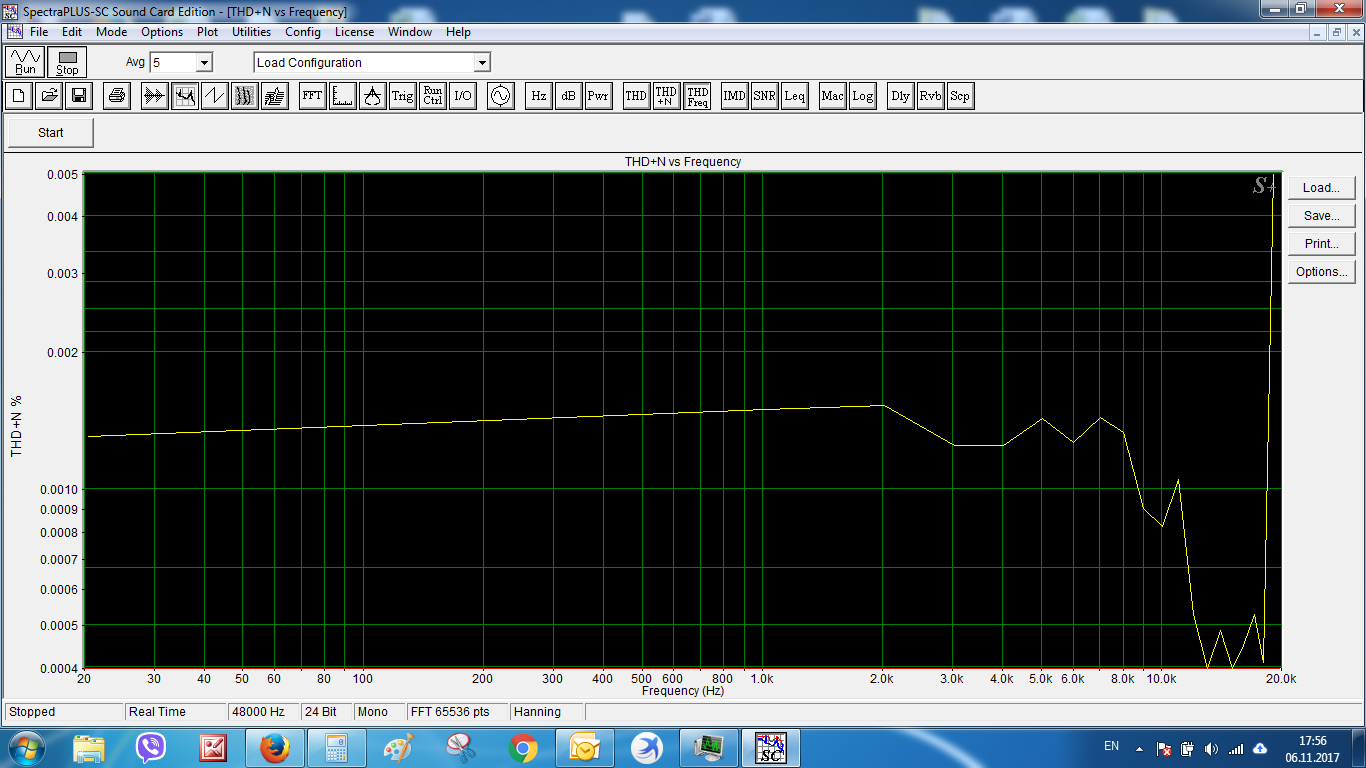This screenshot has height=768, width=1366.
Task: Open the volume icon in system tray
Action: pos(1212,748)
